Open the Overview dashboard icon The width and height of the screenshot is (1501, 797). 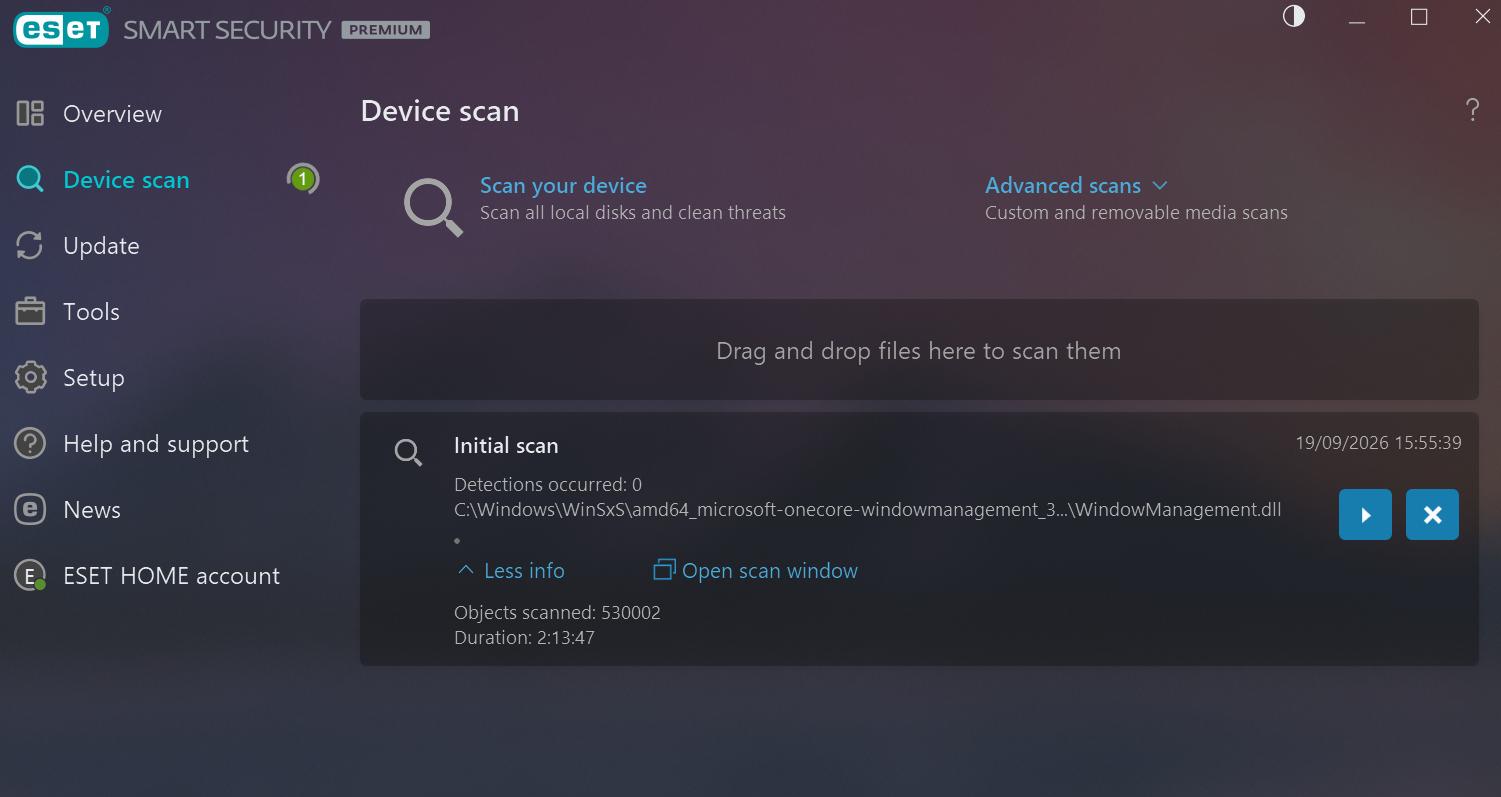coord(30,114)
